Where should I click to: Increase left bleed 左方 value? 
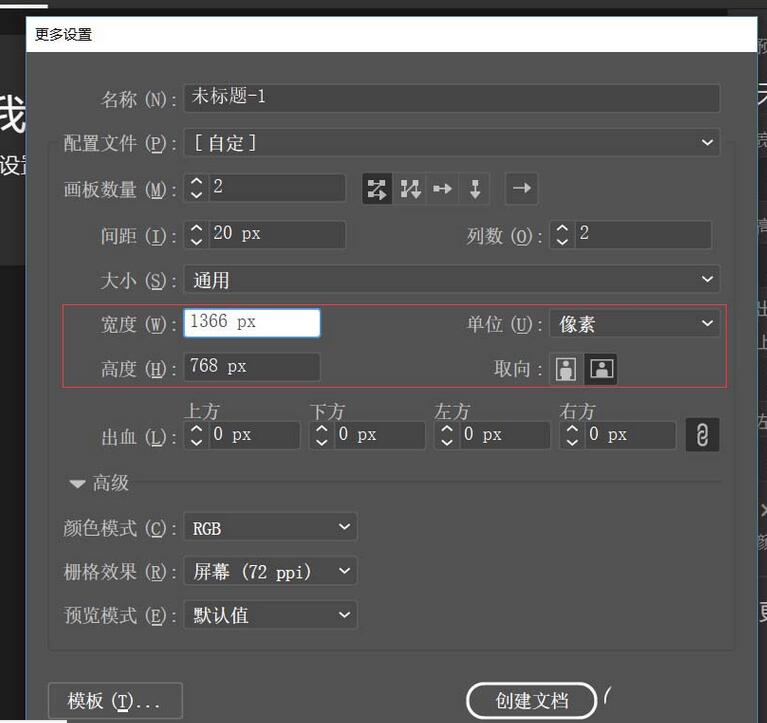[x=447, y=429]
